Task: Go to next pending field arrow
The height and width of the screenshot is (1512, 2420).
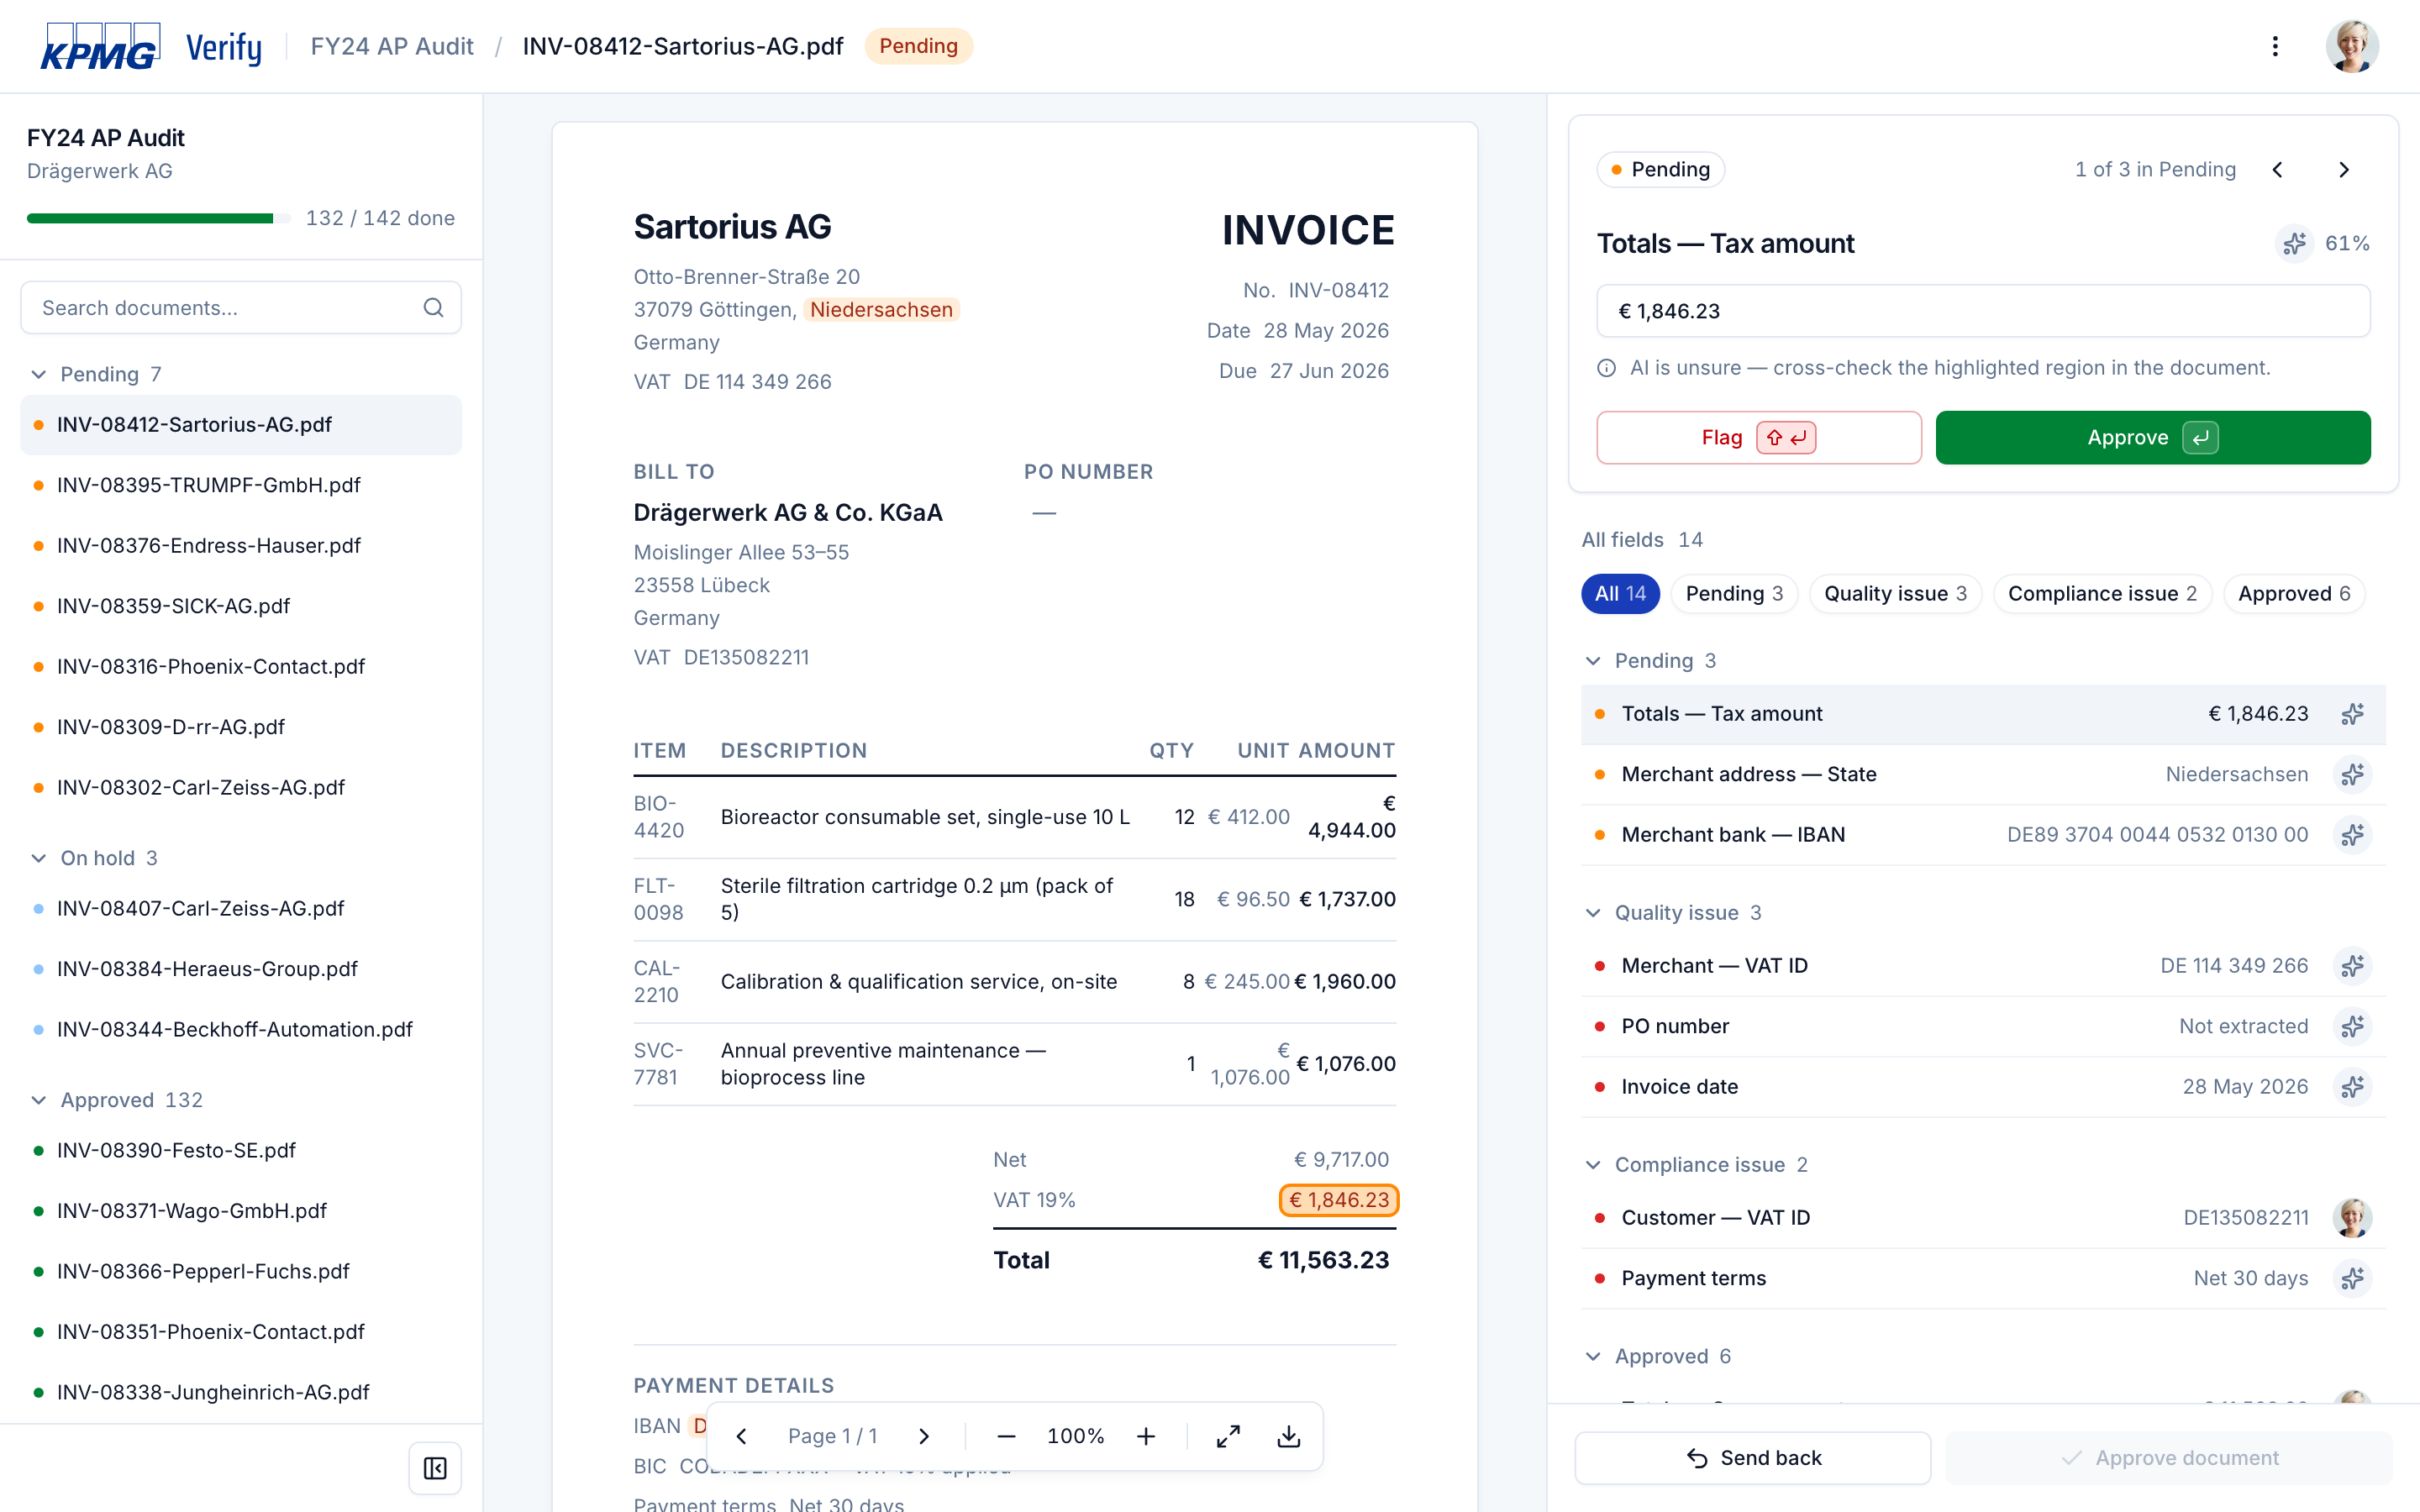Action: (x=2343, y=170)
